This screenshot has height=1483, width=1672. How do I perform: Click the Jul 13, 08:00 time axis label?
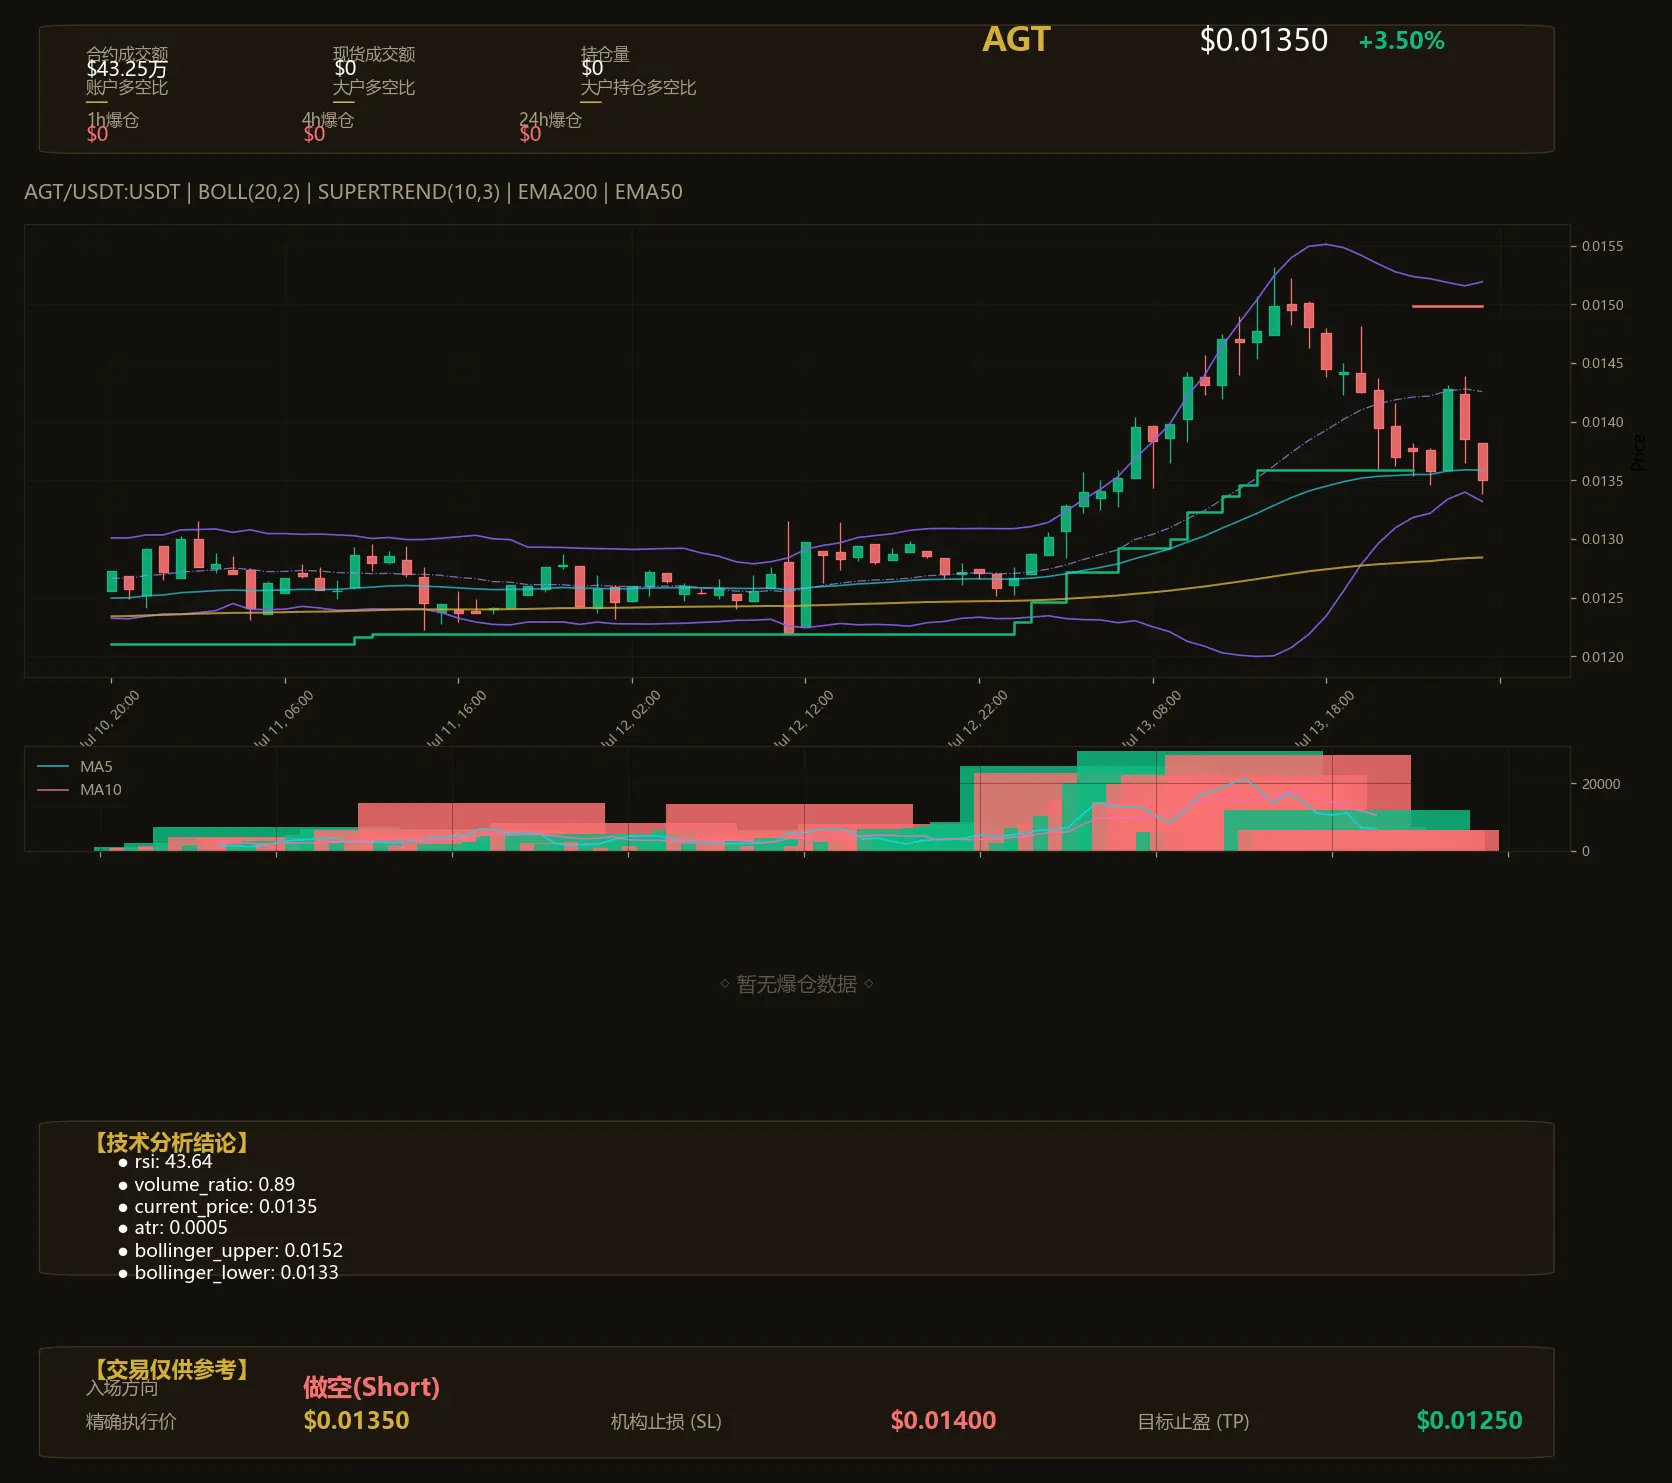point(1150,718)
